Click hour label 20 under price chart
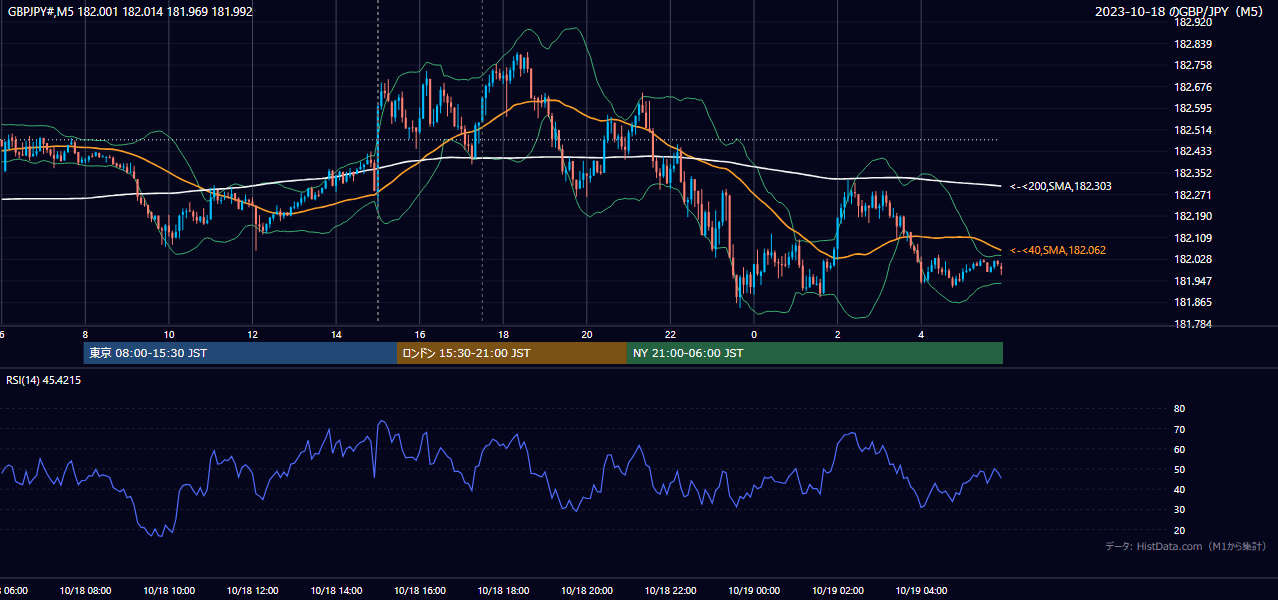Viewport: 1278px width, 600px height. coord(587,334)
